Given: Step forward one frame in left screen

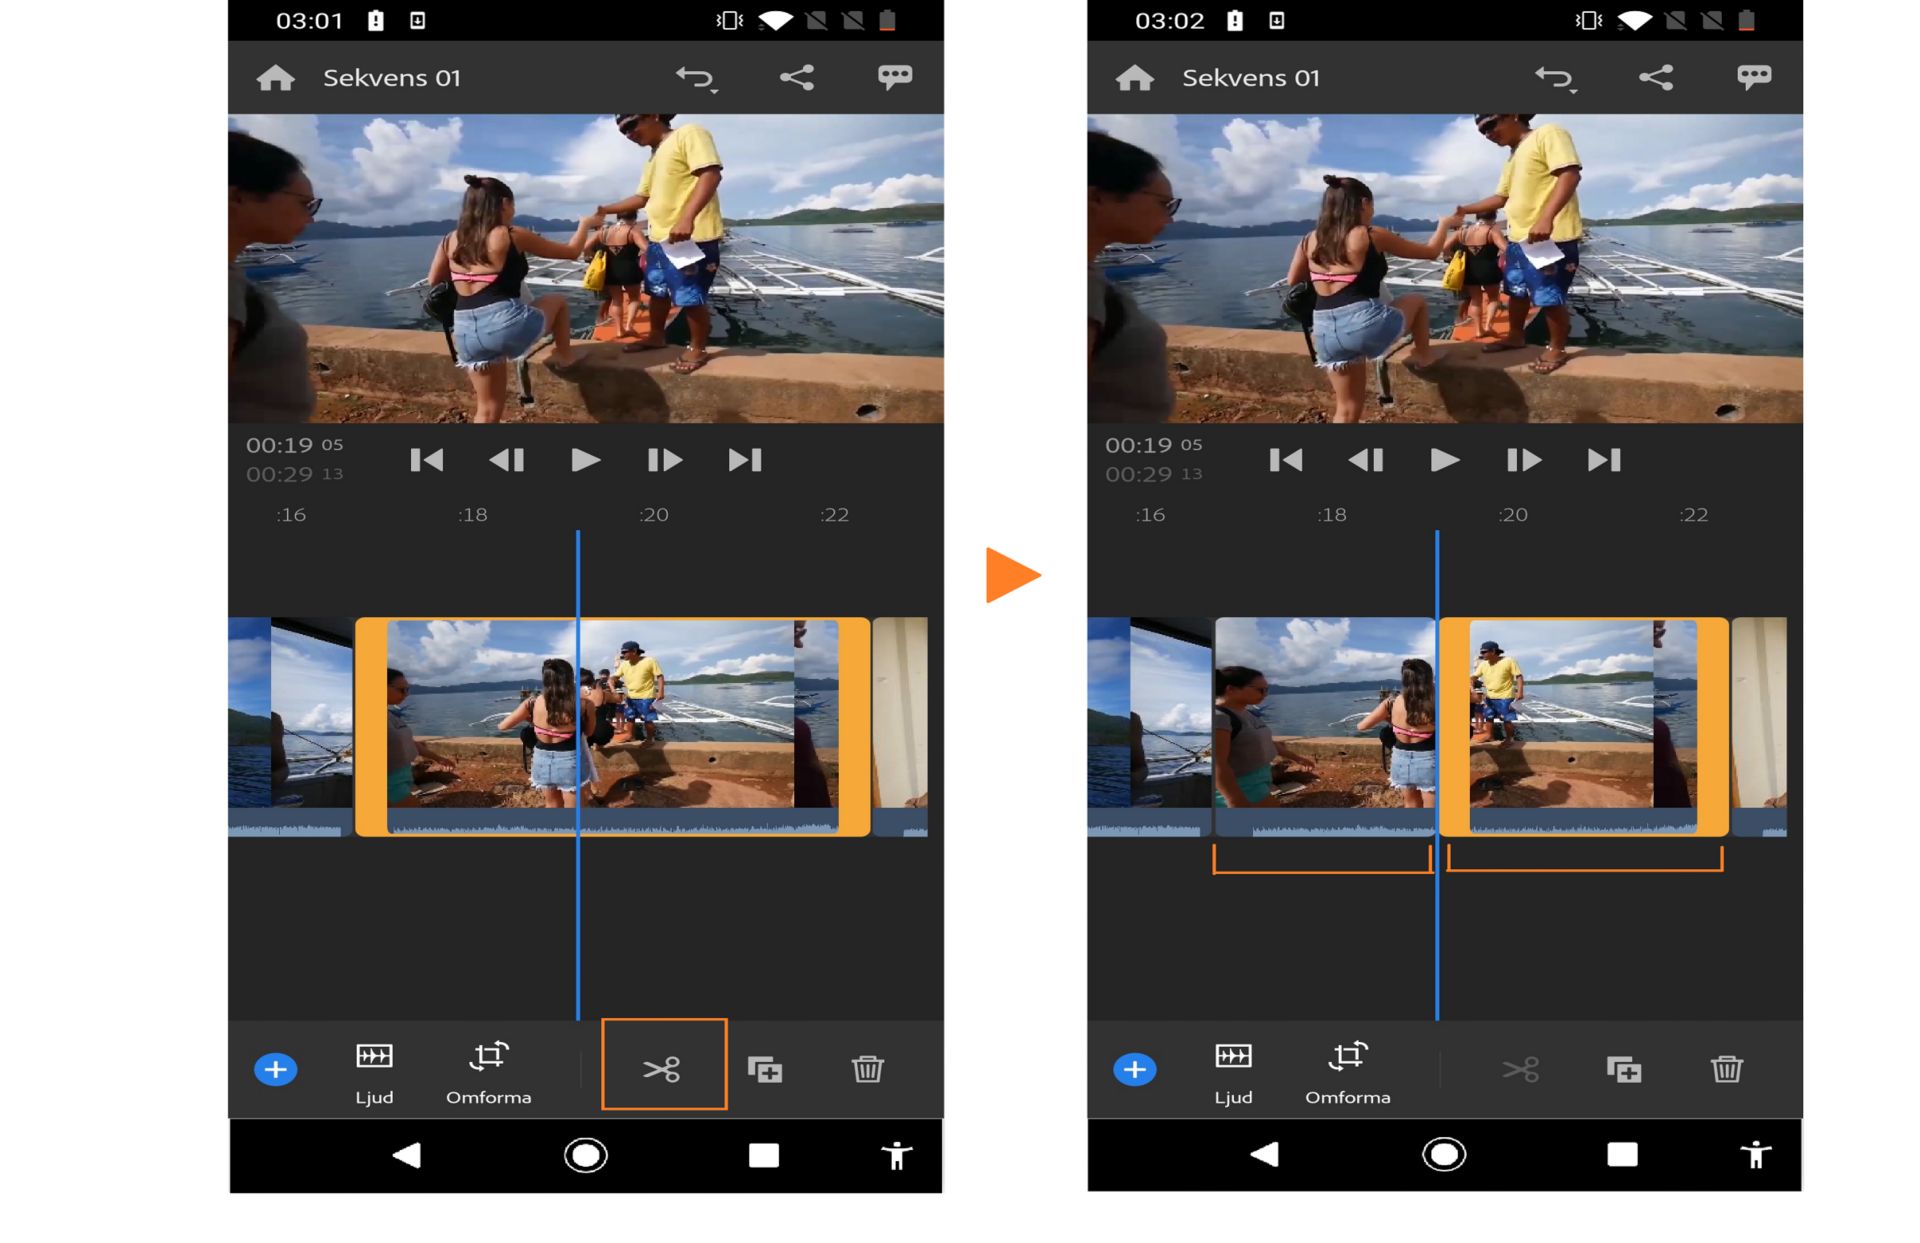Looking at the screenshot, I should click(x=664, y=460).
